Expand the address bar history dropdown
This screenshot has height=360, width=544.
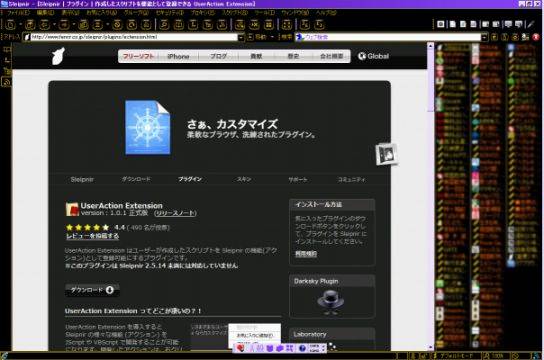tap(241, 37)
